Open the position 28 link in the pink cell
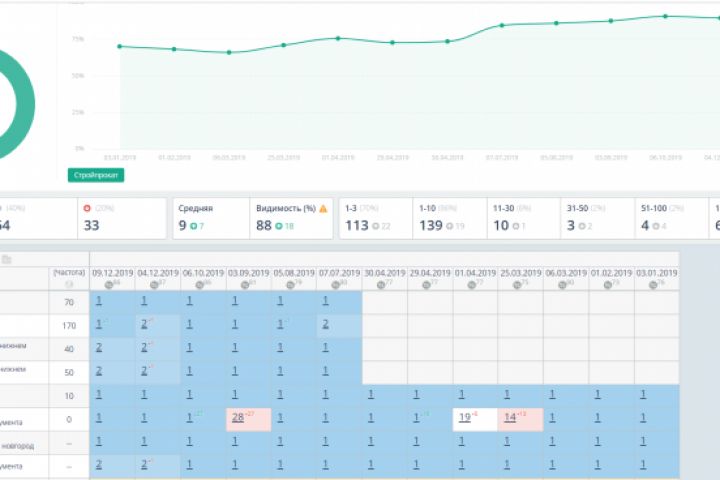720x480 pixels. click(238, 418)
